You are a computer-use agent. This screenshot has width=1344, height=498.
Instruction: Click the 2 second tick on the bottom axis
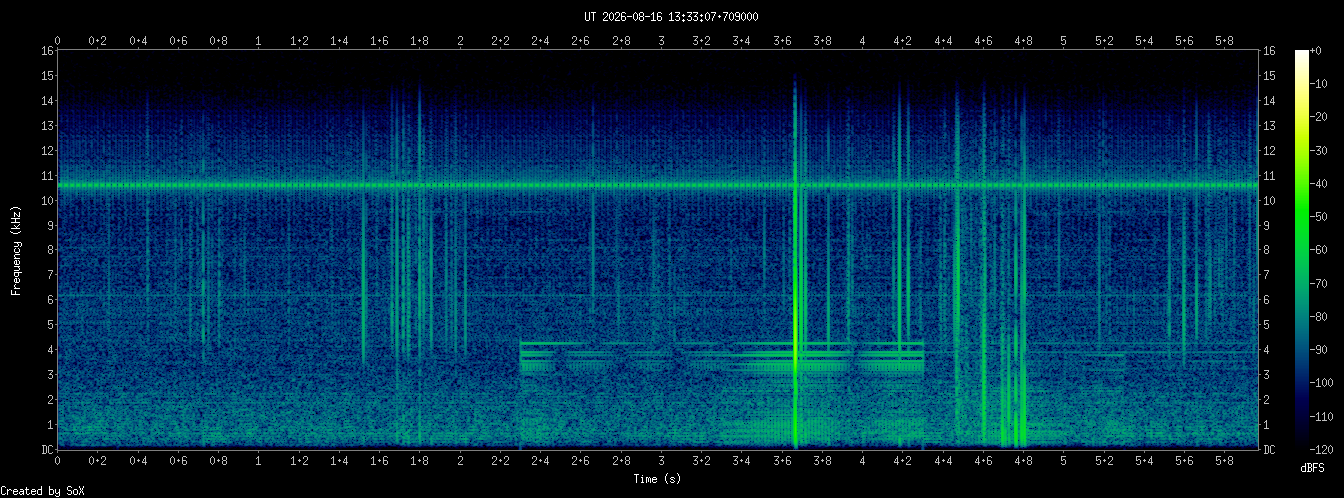click(x=460, y=462)
